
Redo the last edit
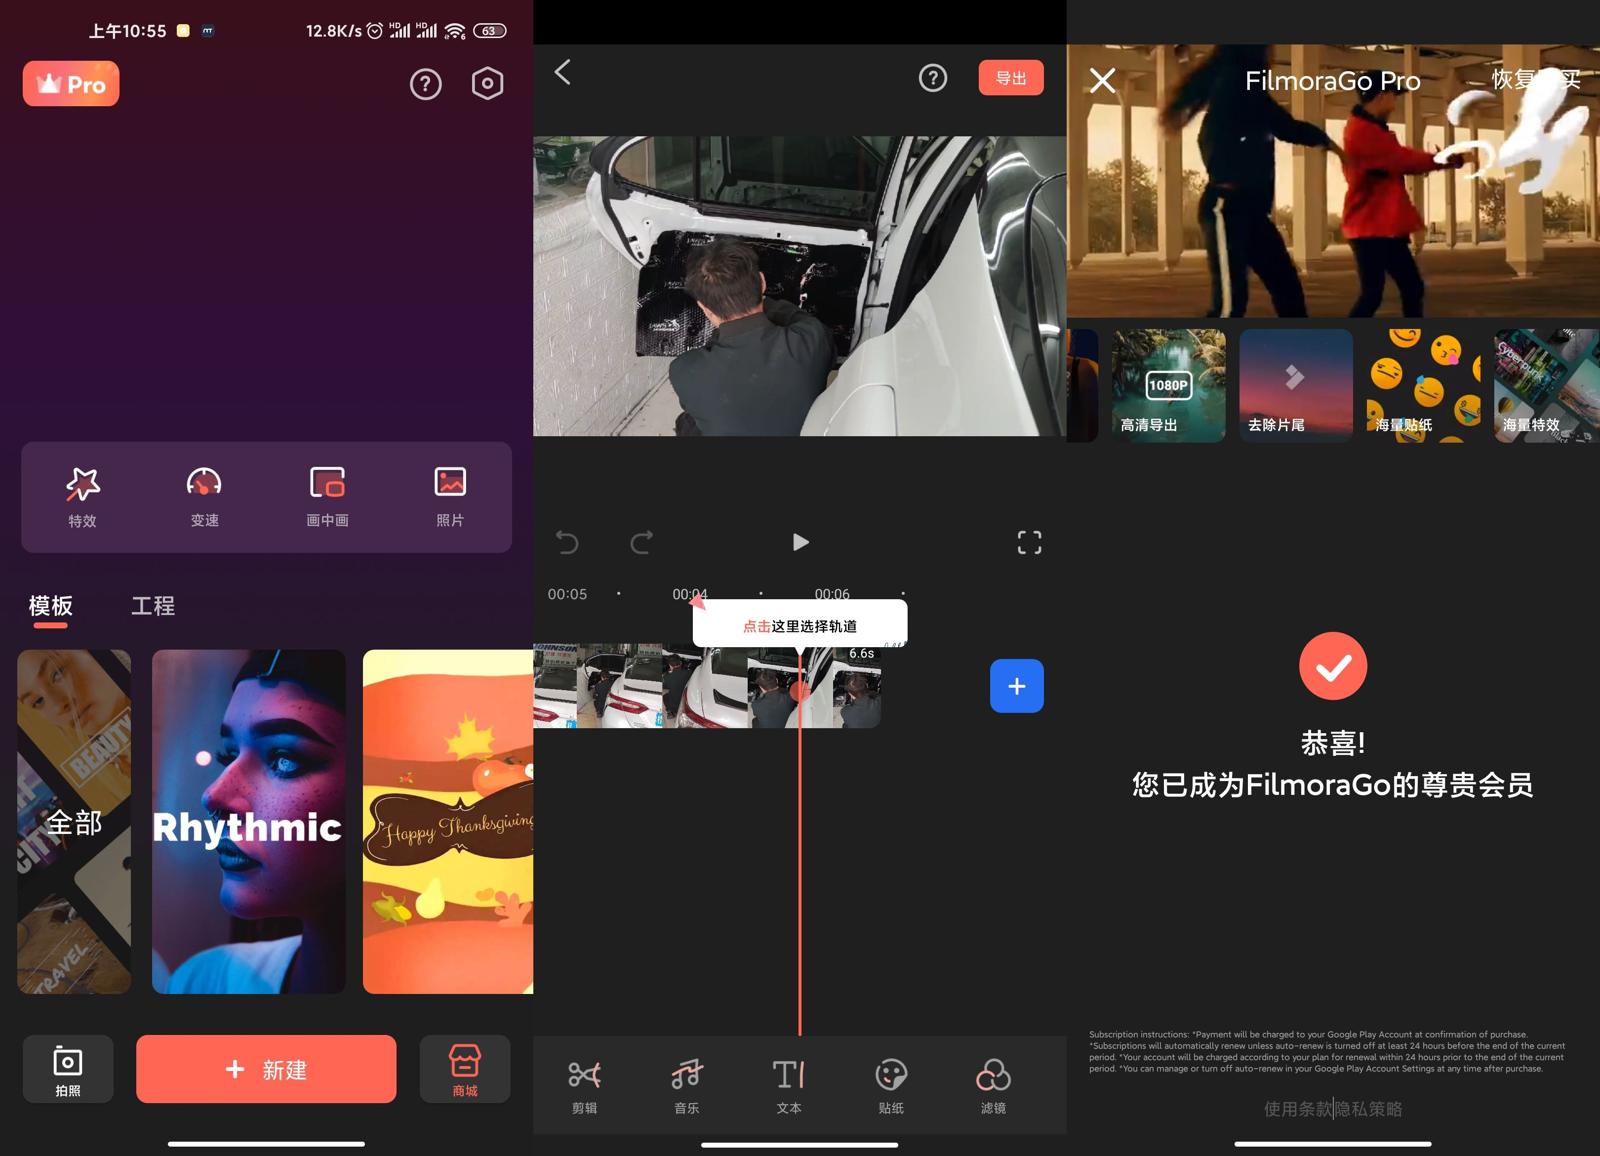641,542
